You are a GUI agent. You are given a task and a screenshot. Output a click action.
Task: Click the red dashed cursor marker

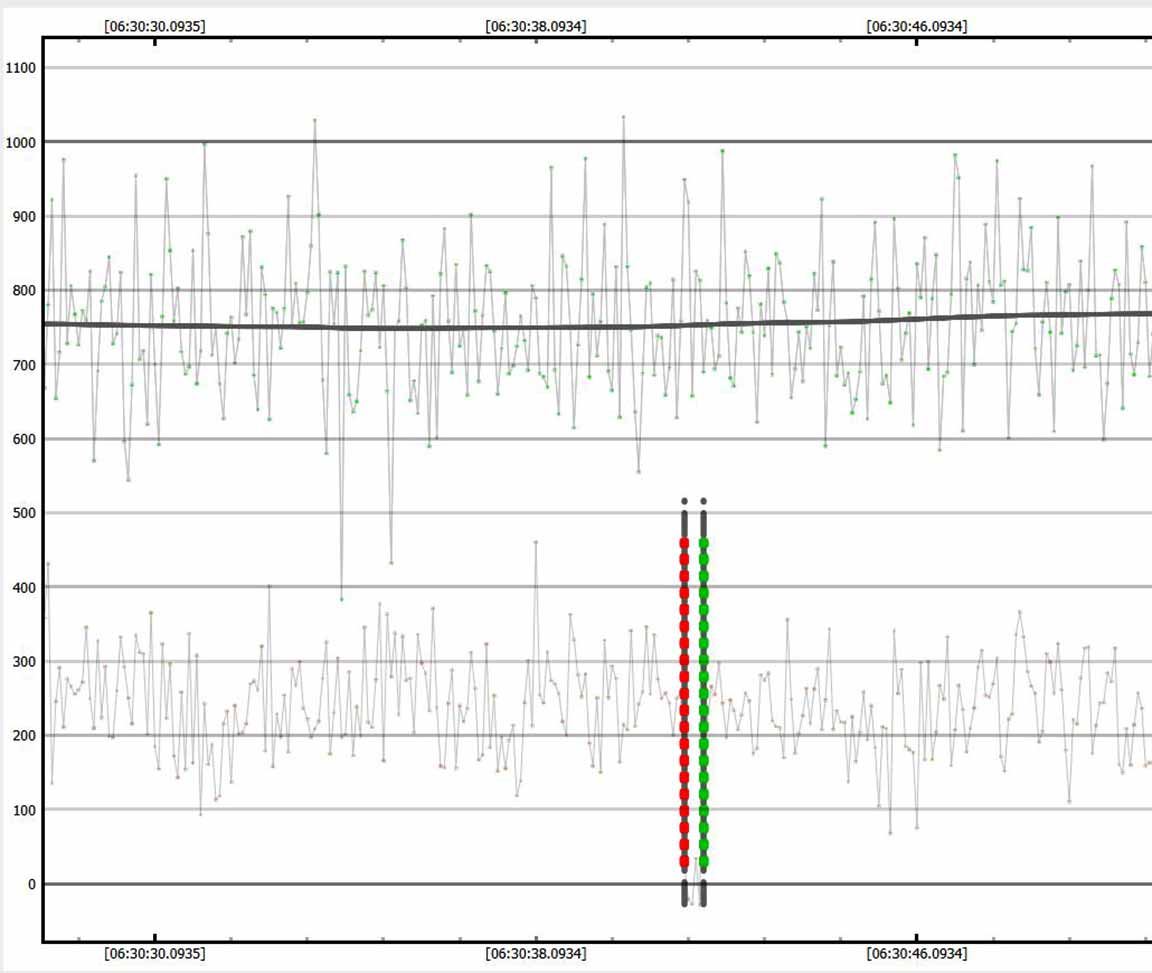684,703
